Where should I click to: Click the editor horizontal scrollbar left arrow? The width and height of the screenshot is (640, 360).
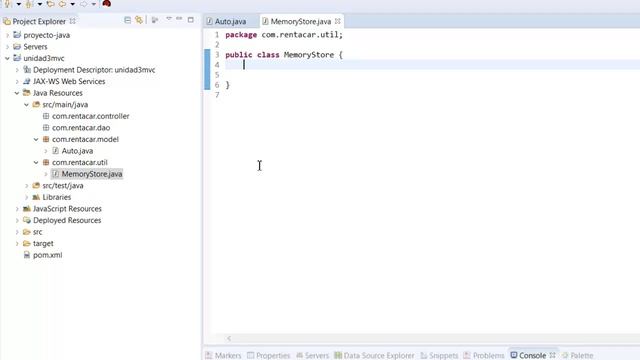(229, 338)
